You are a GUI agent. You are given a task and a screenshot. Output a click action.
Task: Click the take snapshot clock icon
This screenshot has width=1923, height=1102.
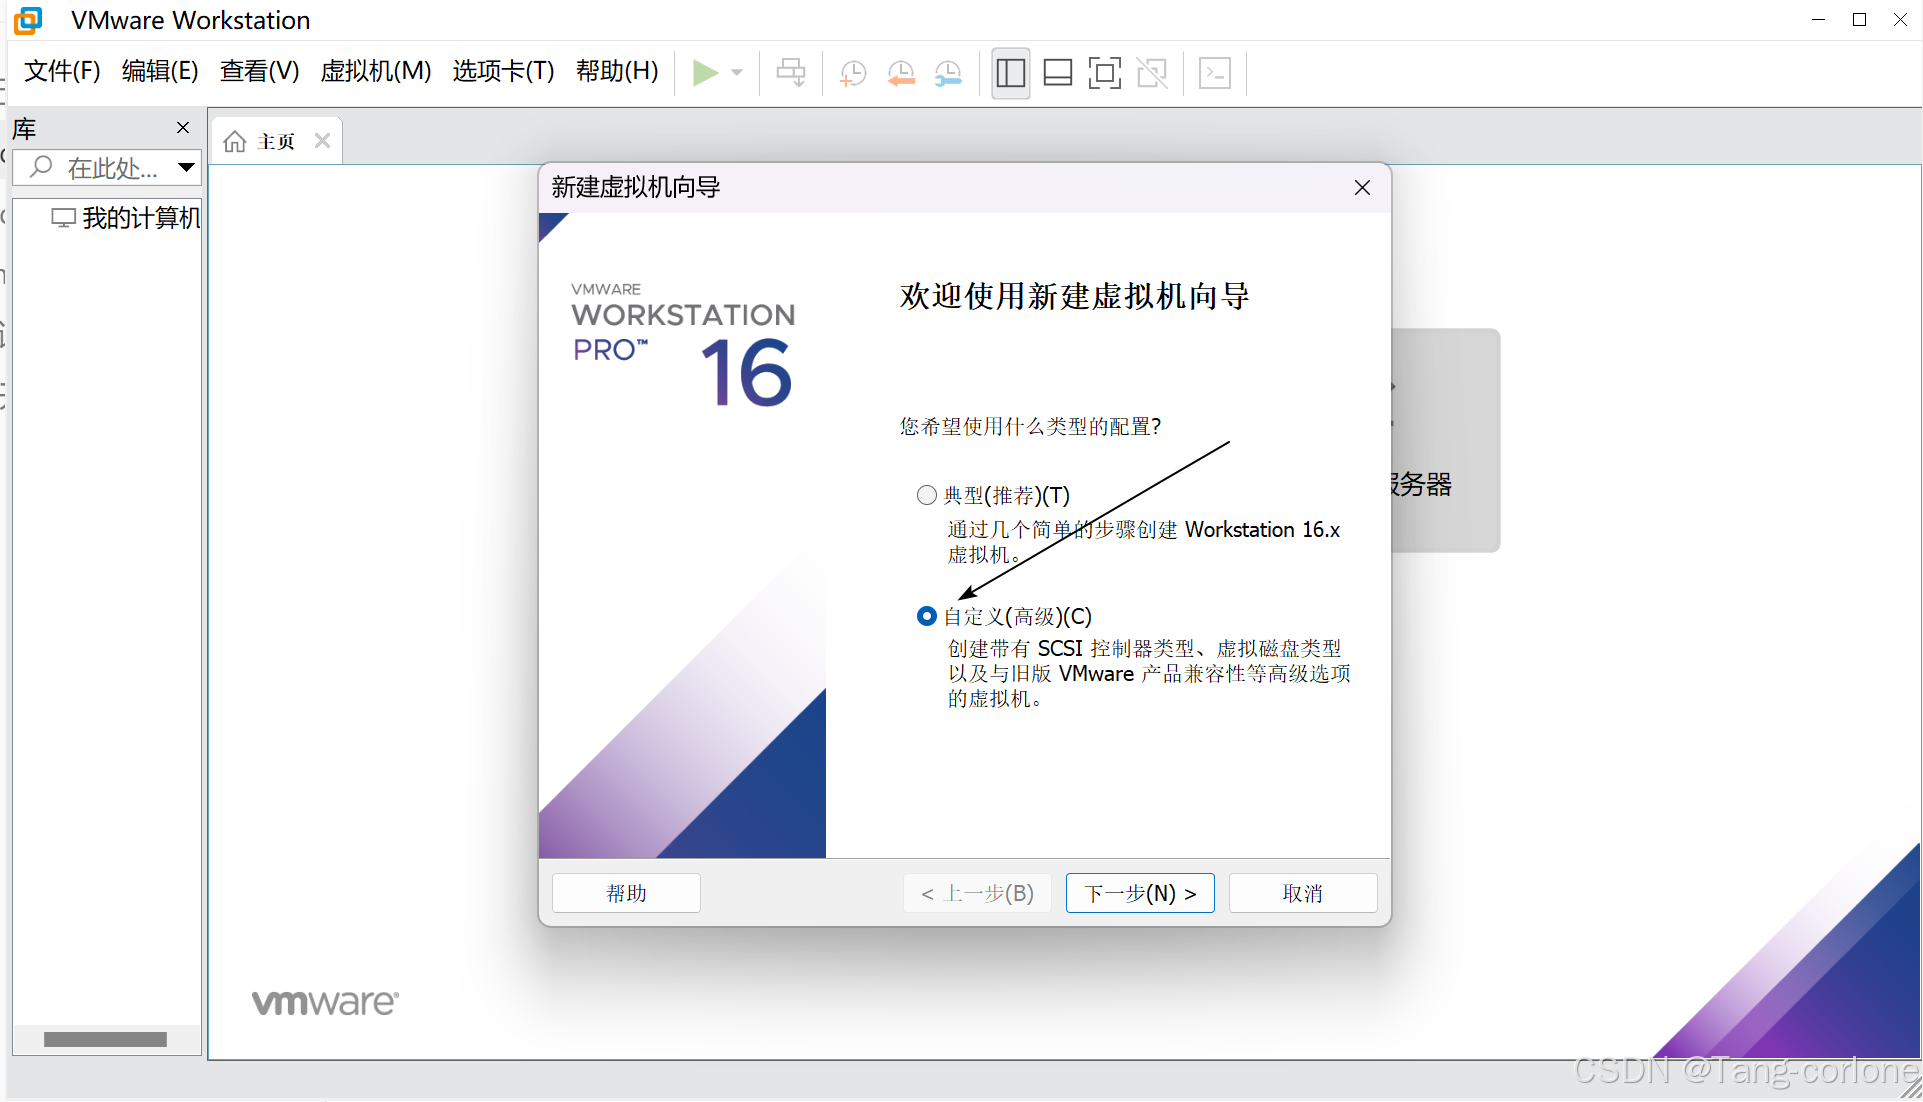(x=852, y=72)
